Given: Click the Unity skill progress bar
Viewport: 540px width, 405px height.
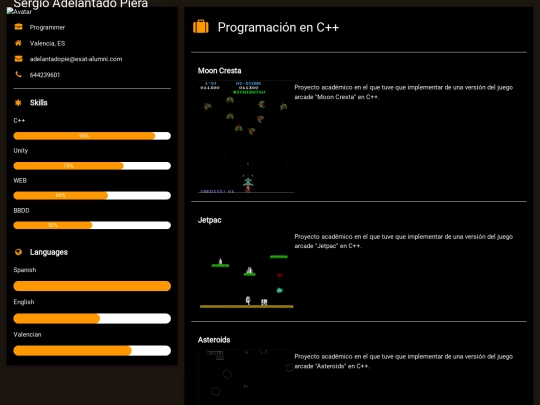Looking at the screenshot, I should pos(92,166).
